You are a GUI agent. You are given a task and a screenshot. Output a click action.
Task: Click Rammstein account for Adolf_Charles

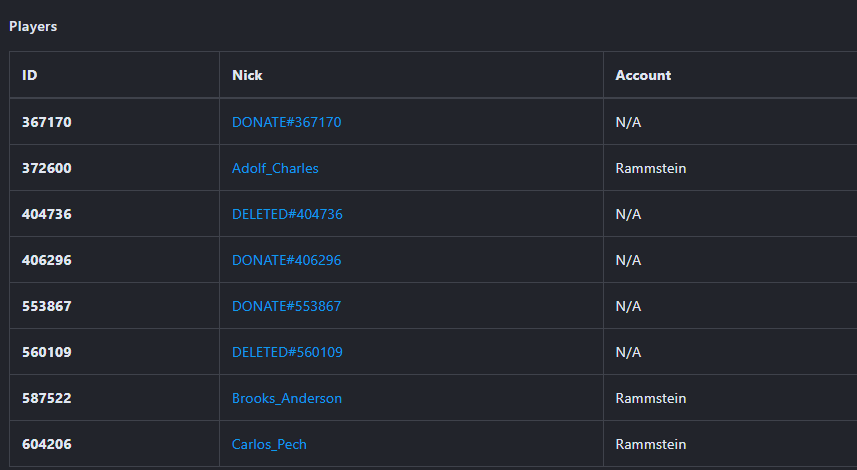(650, 168)
